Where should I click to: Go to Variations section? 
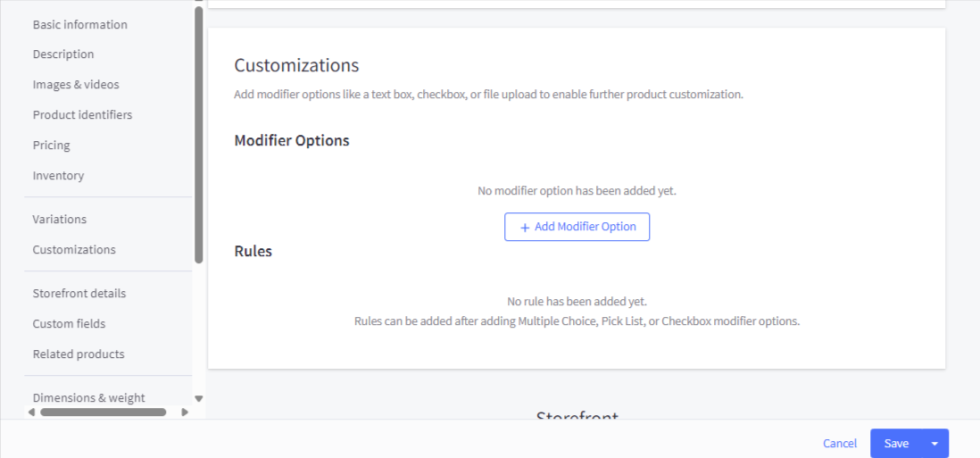tap(59, 219)
